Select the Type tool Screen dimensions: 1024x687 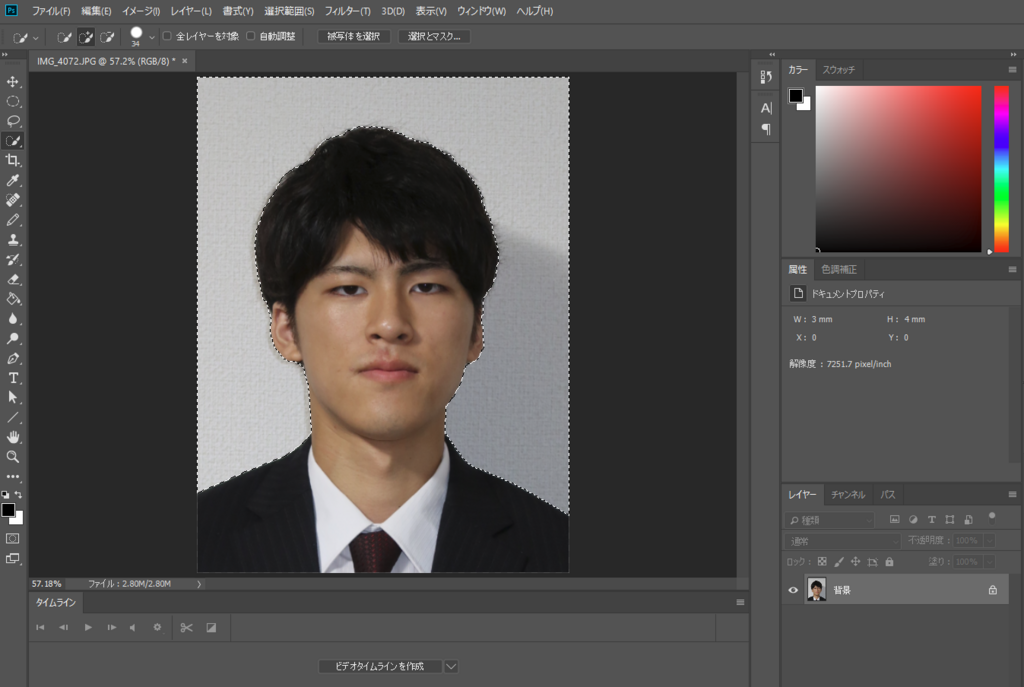click(12, 378)
